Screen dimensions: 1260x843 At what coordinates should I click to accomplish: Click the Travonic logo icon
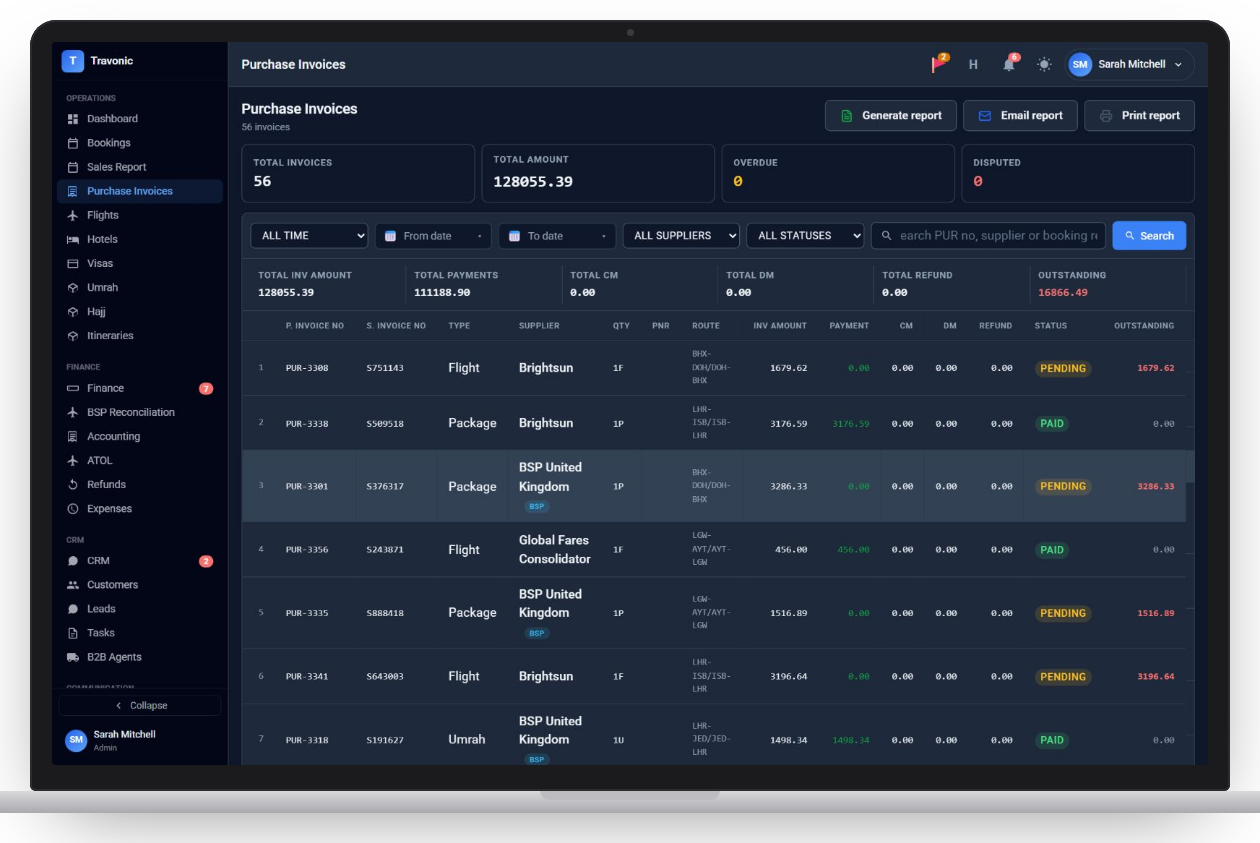[73, 61]
